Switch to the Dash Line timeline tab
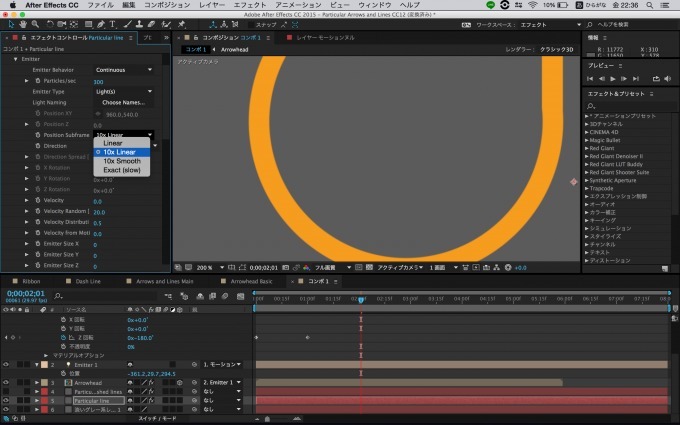This screenshot has width=680, height=425. click(88, 282)
